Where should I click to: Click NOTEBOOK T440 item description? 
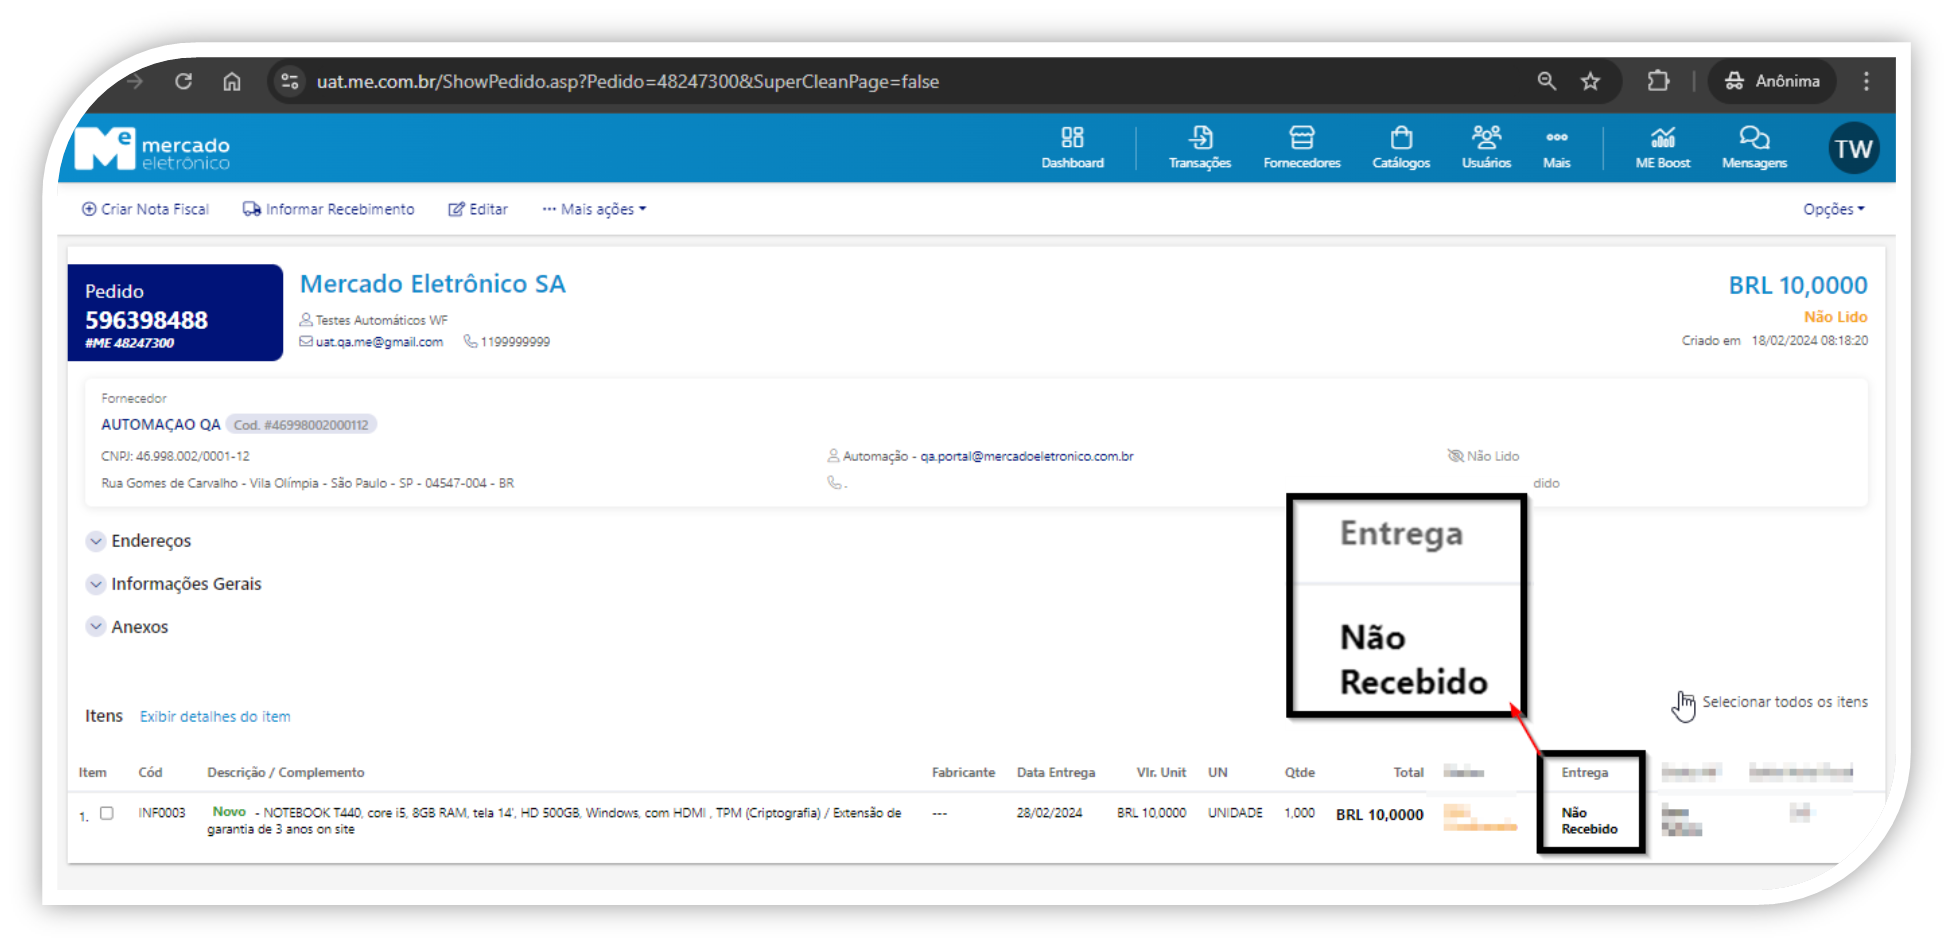coord(554,821)
